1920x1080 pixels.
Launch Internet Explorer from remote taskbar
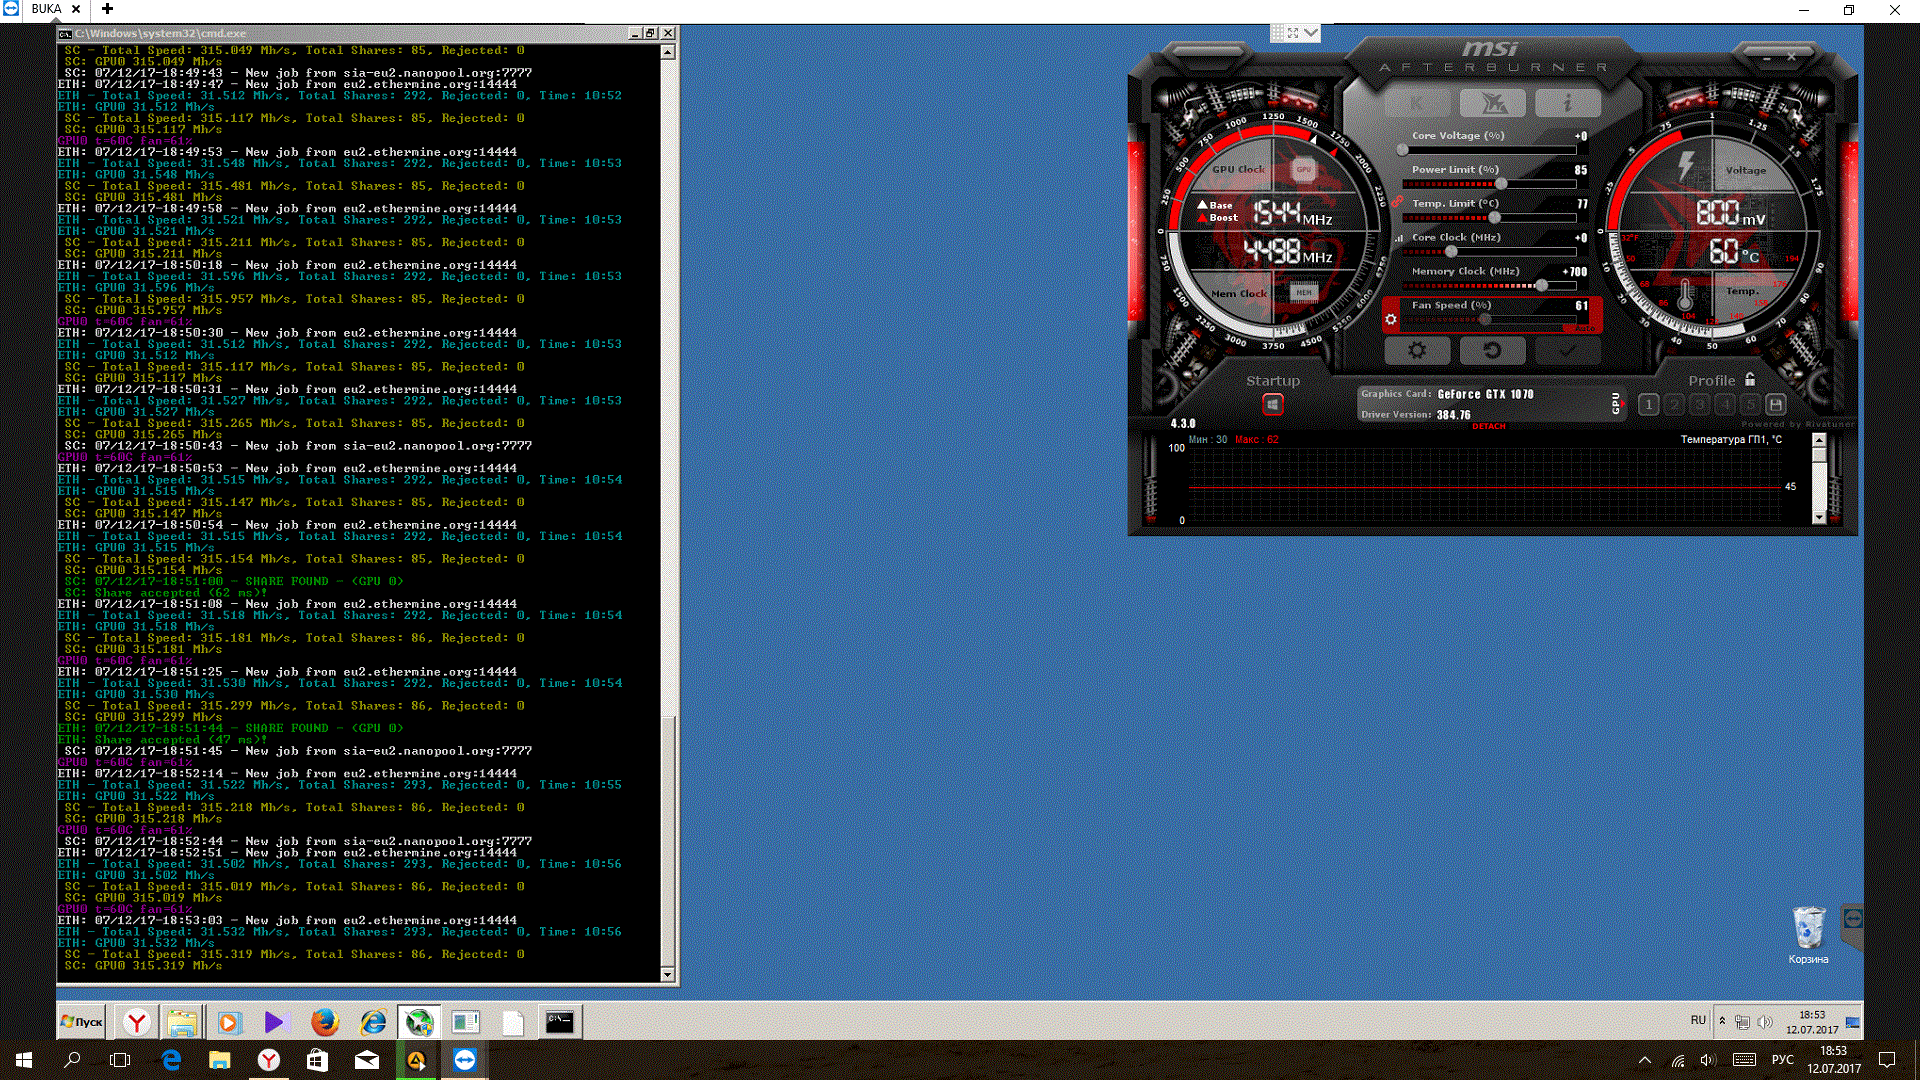[374, 1022]
